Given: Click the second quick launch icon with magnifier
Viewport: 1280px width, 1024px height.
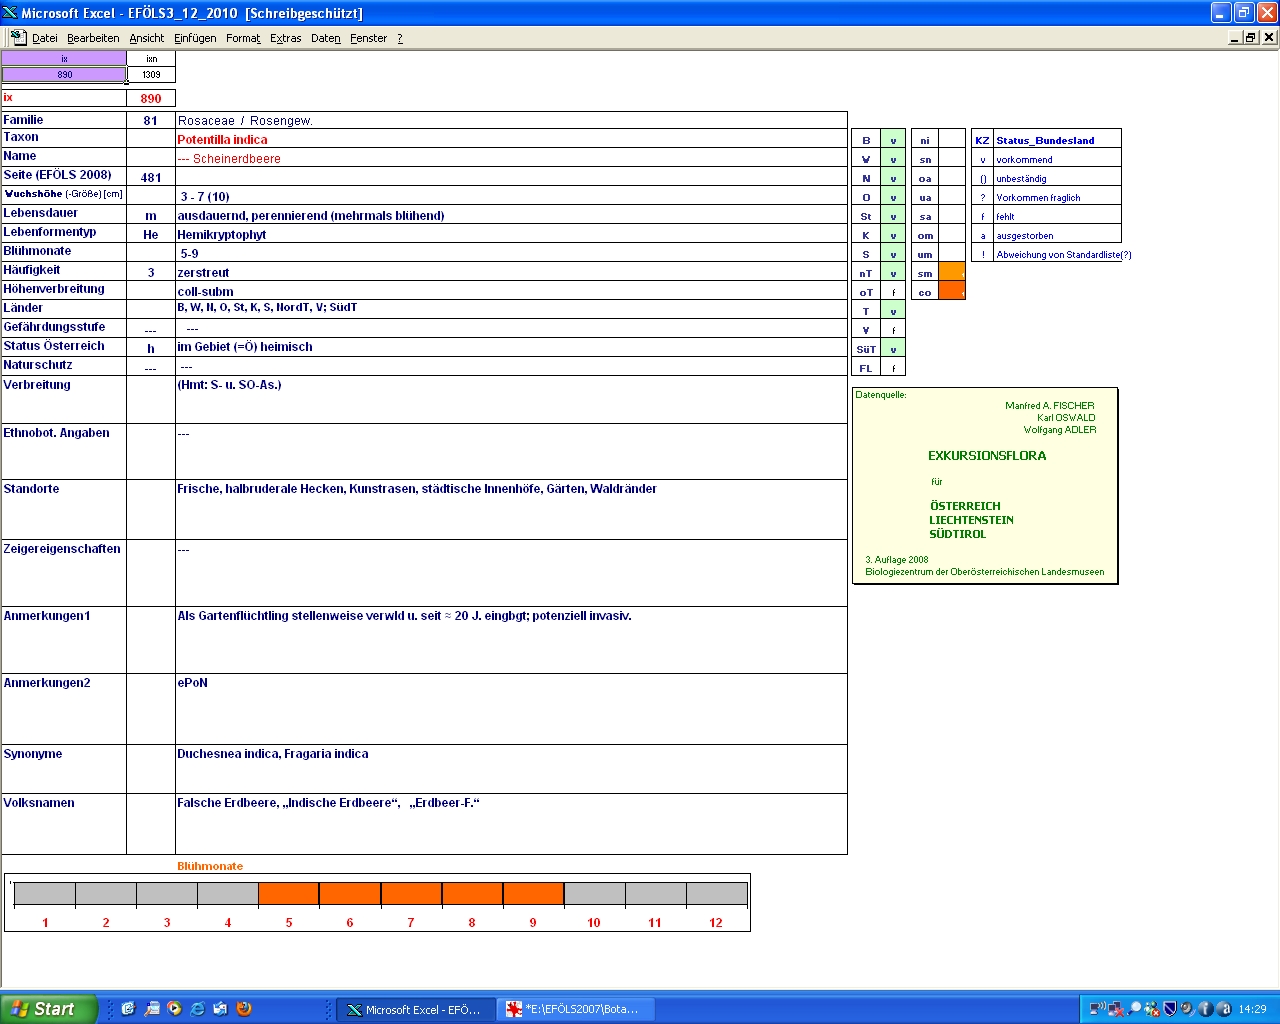Looking at the screenshot, I should (151, 1009).
